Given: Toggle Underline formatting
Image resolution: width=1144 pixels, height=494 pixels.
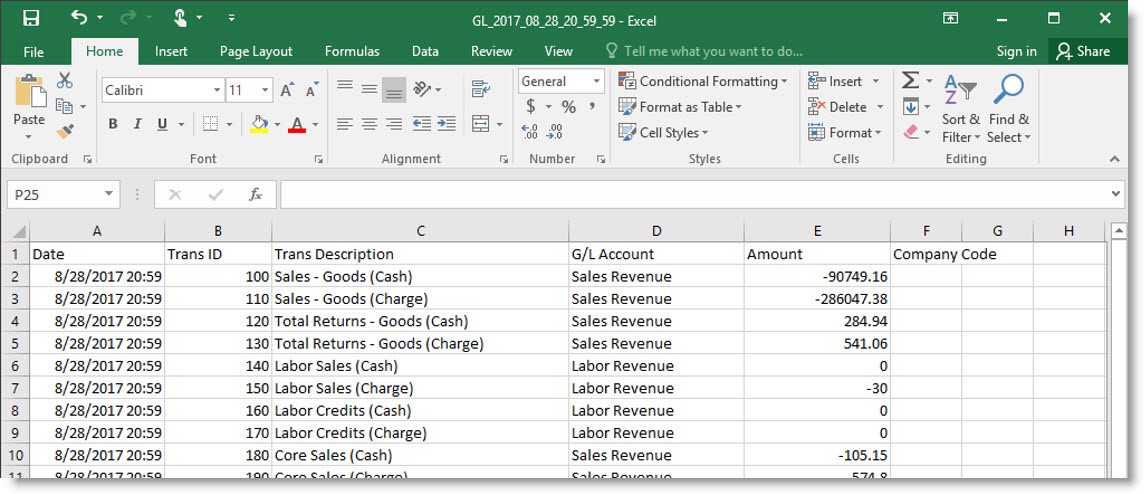Looking at the screenshot, I should [162, 124].
